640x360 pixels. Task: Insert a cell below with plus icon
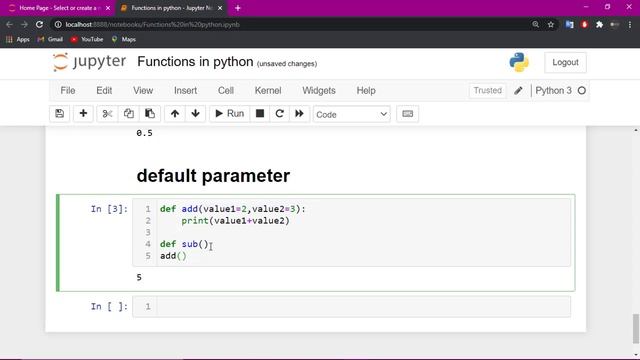pos(83,113)
